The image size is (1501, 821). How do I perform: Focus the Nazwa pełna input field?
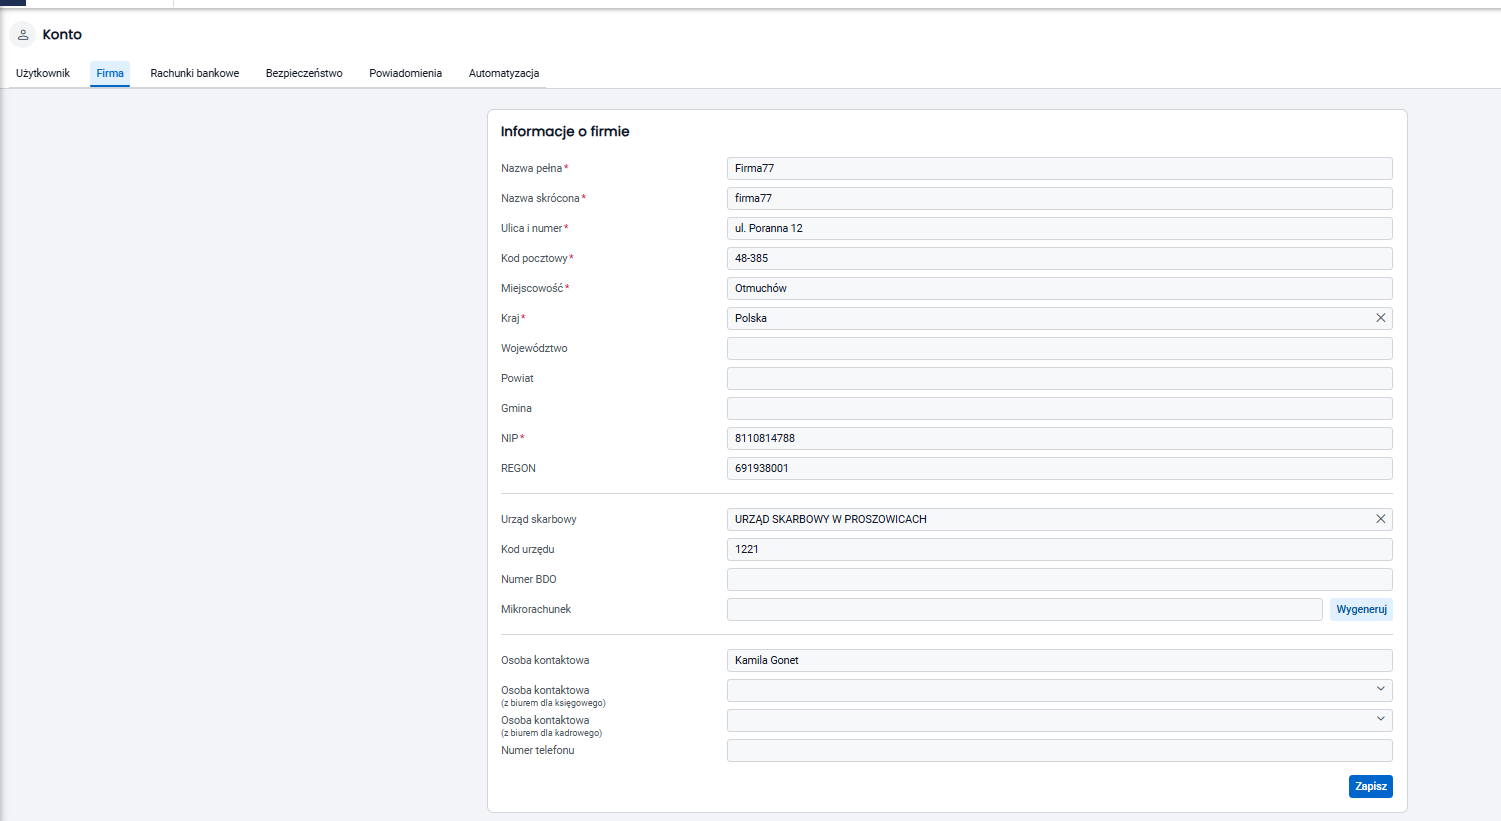pyautogui.click(x=1060, y=168)
